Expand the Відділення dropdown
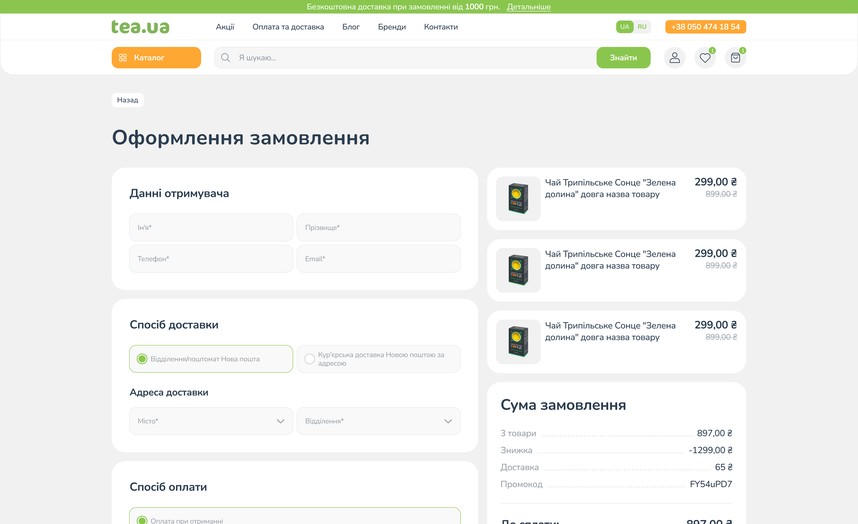 click(379, 421)
